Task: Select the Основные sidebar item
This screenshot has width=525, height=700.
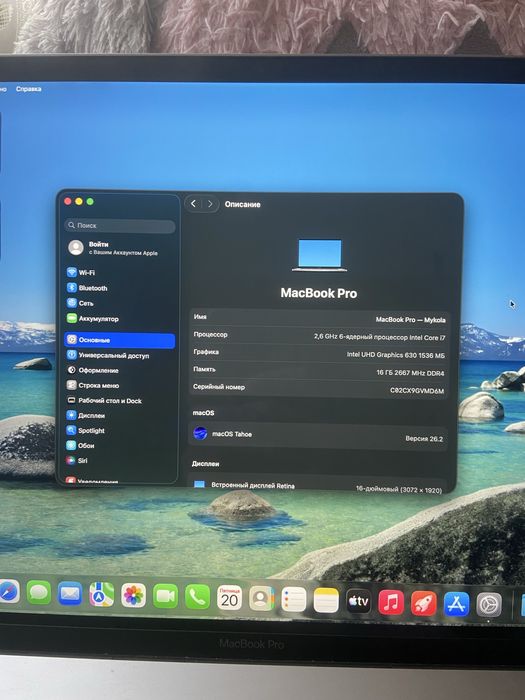Action: (120, 340)
